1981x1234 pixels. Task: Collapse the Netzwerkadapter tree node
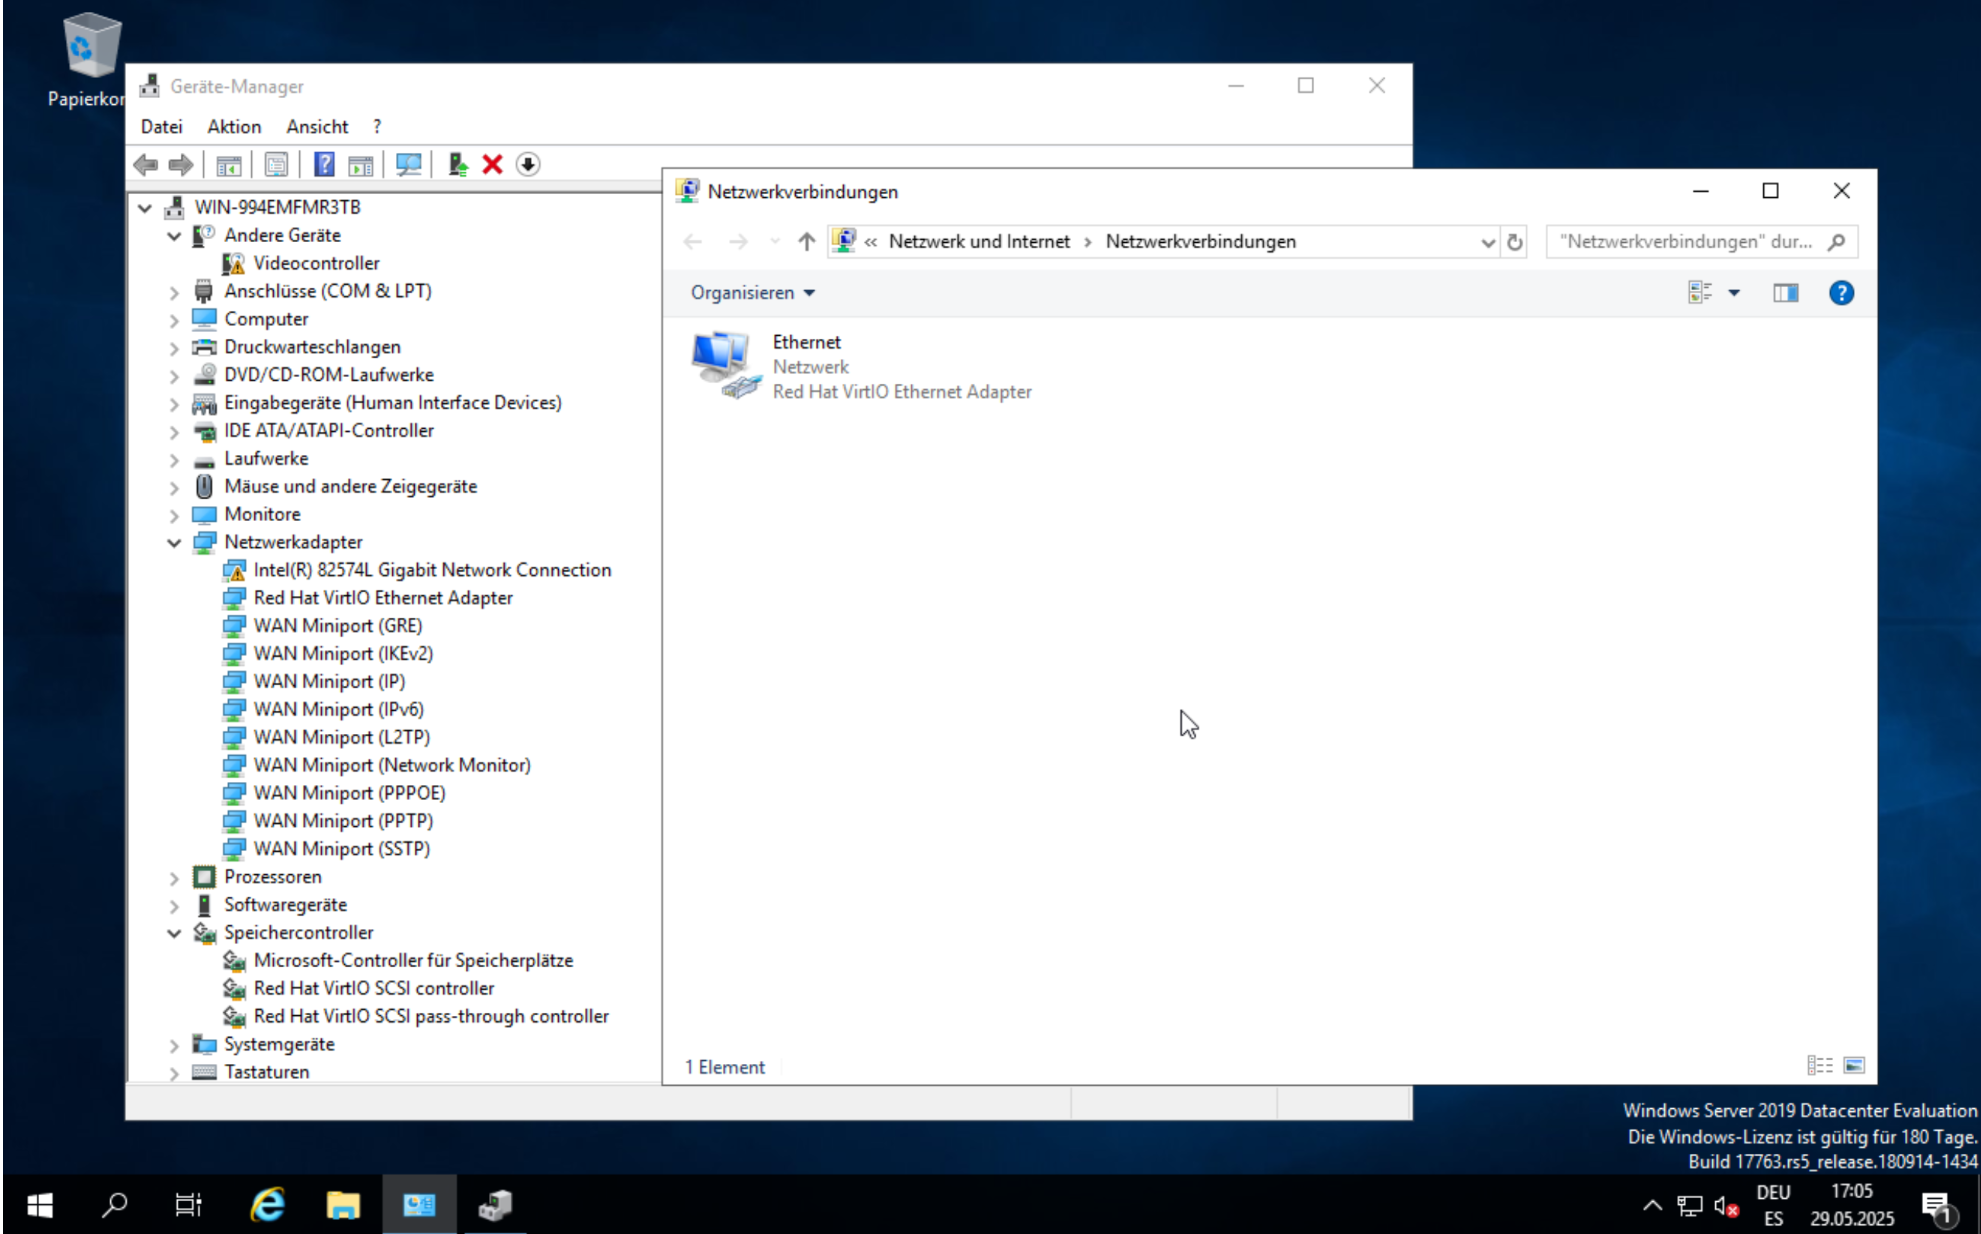174,543
